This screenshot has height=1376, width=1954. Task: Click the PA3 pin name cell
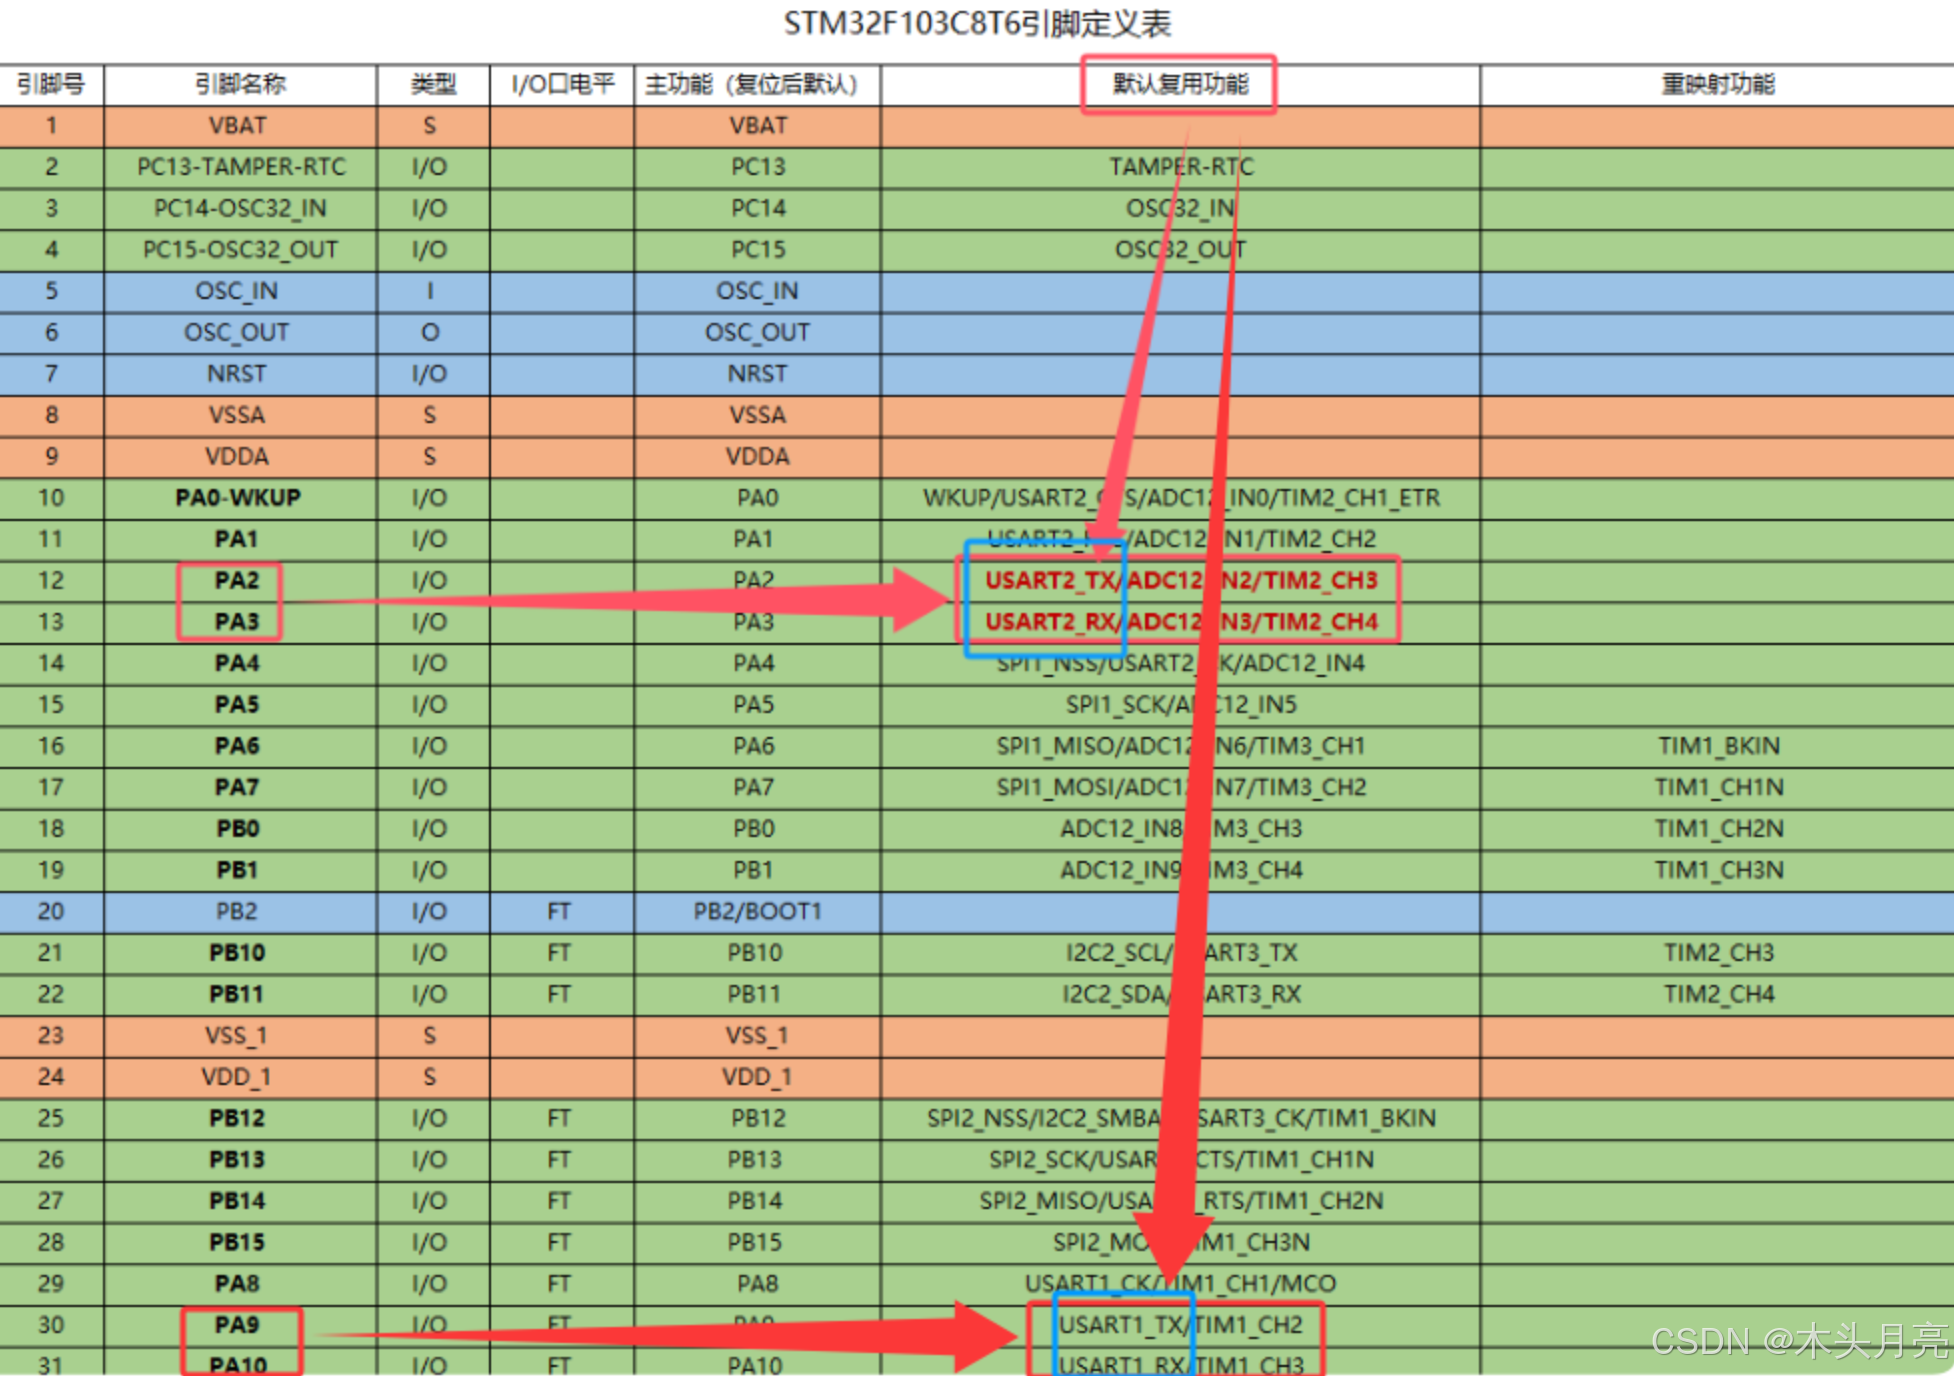pyautogui.click(x=240, y=622)
